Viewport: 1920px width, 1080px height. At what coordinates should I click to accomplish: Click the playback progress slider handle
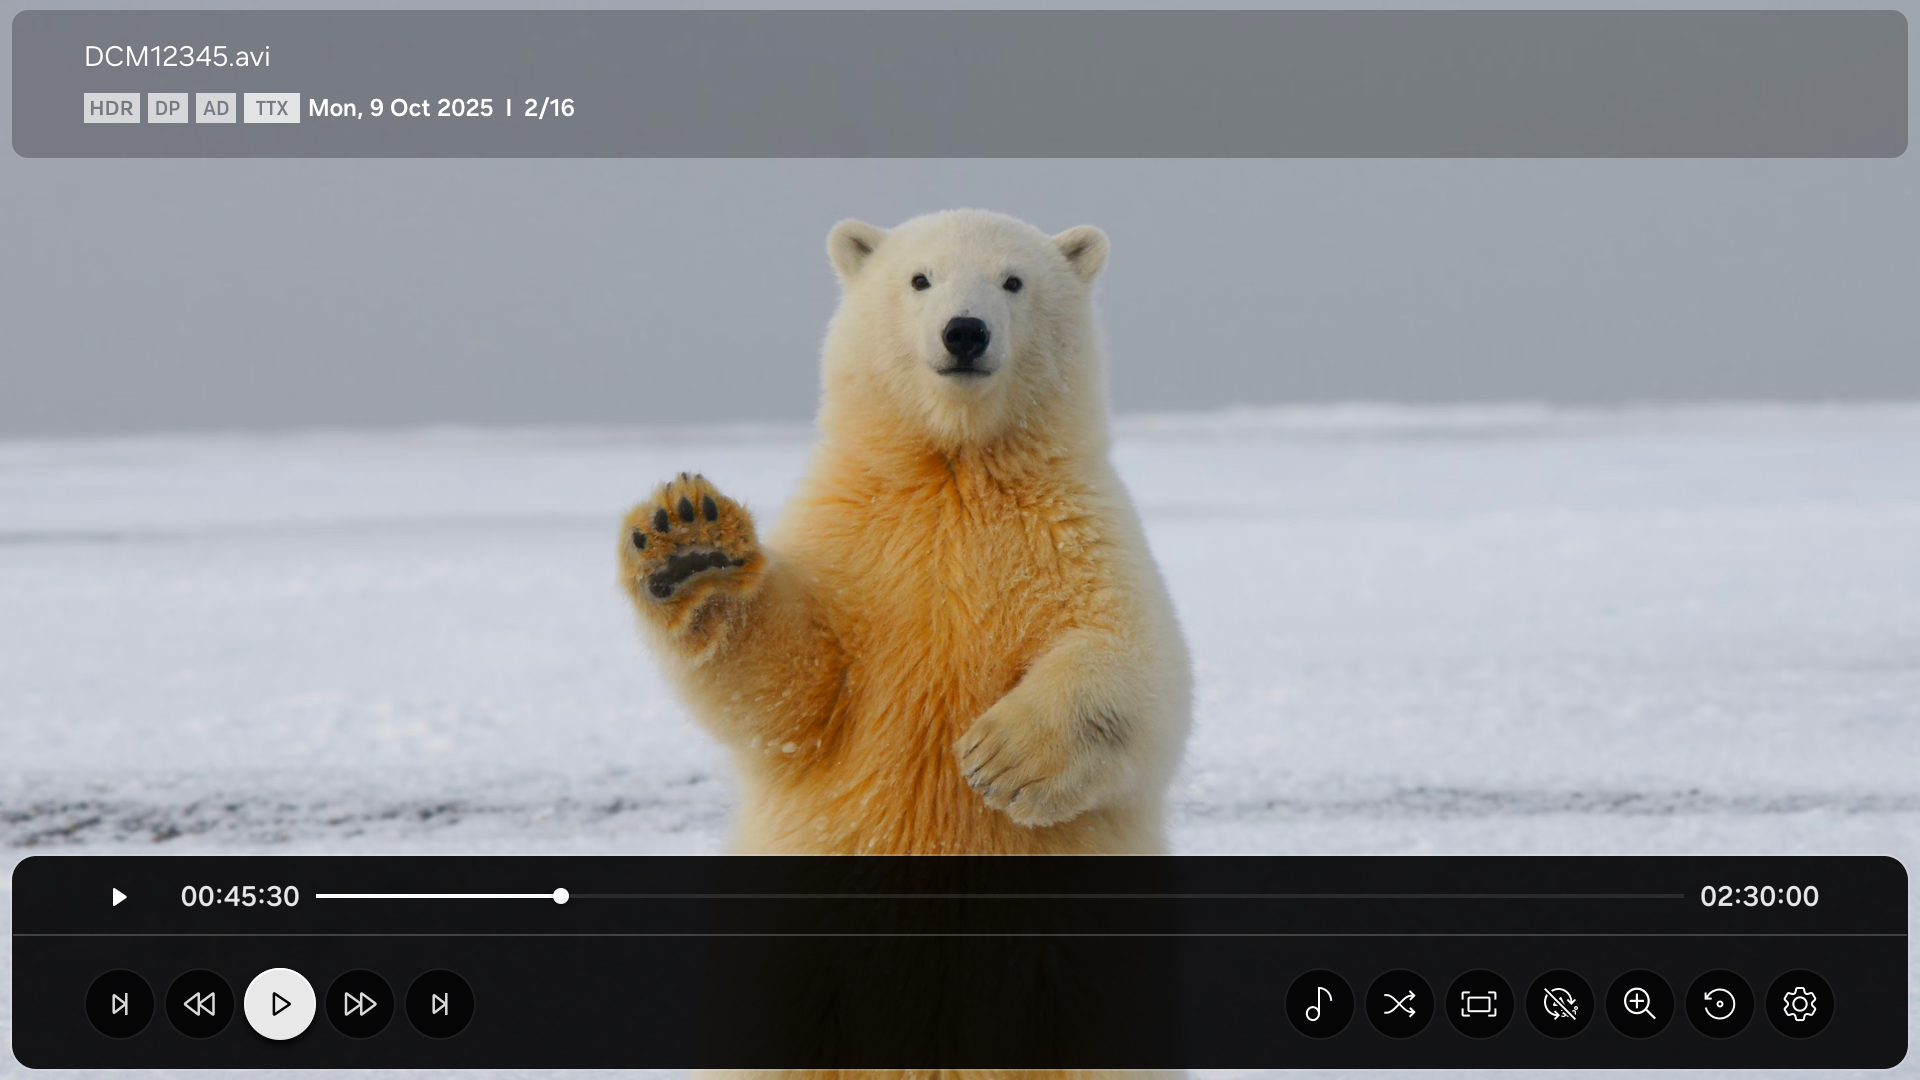[x=561, y=896]
